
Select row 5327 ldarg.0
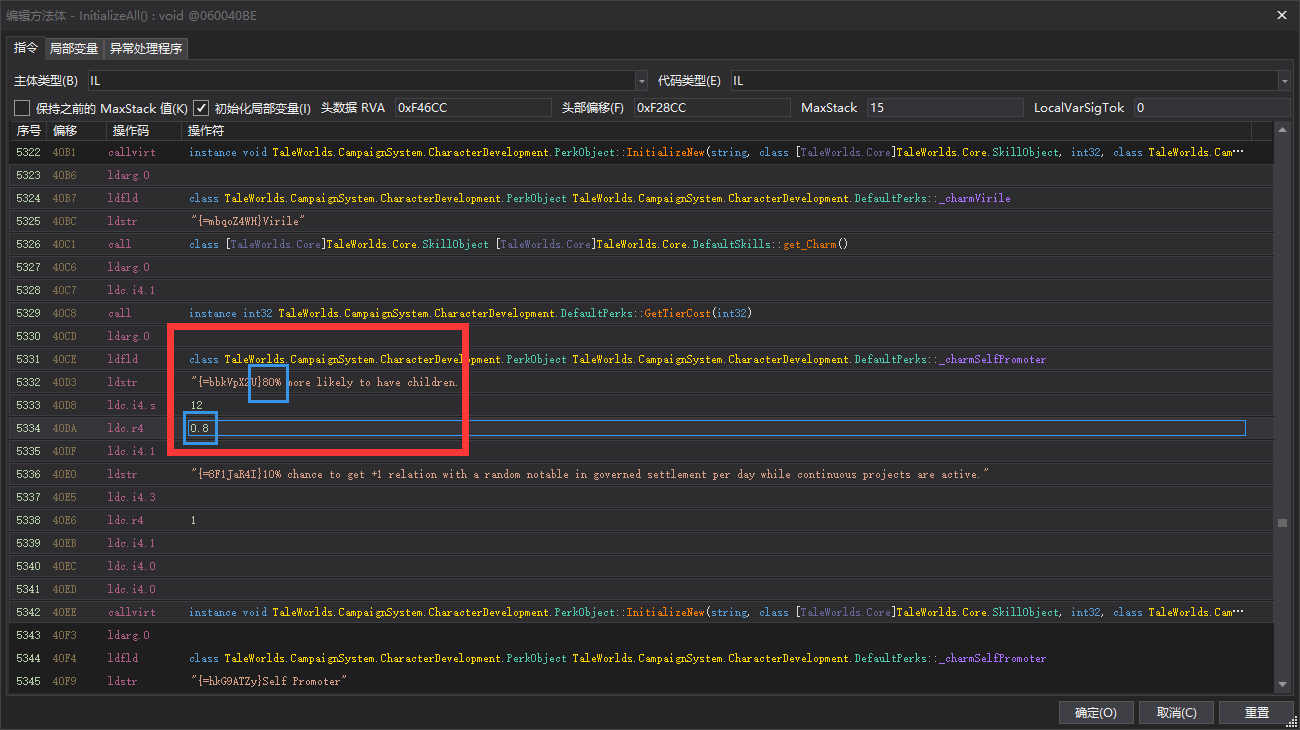click(x=642, y=267)
